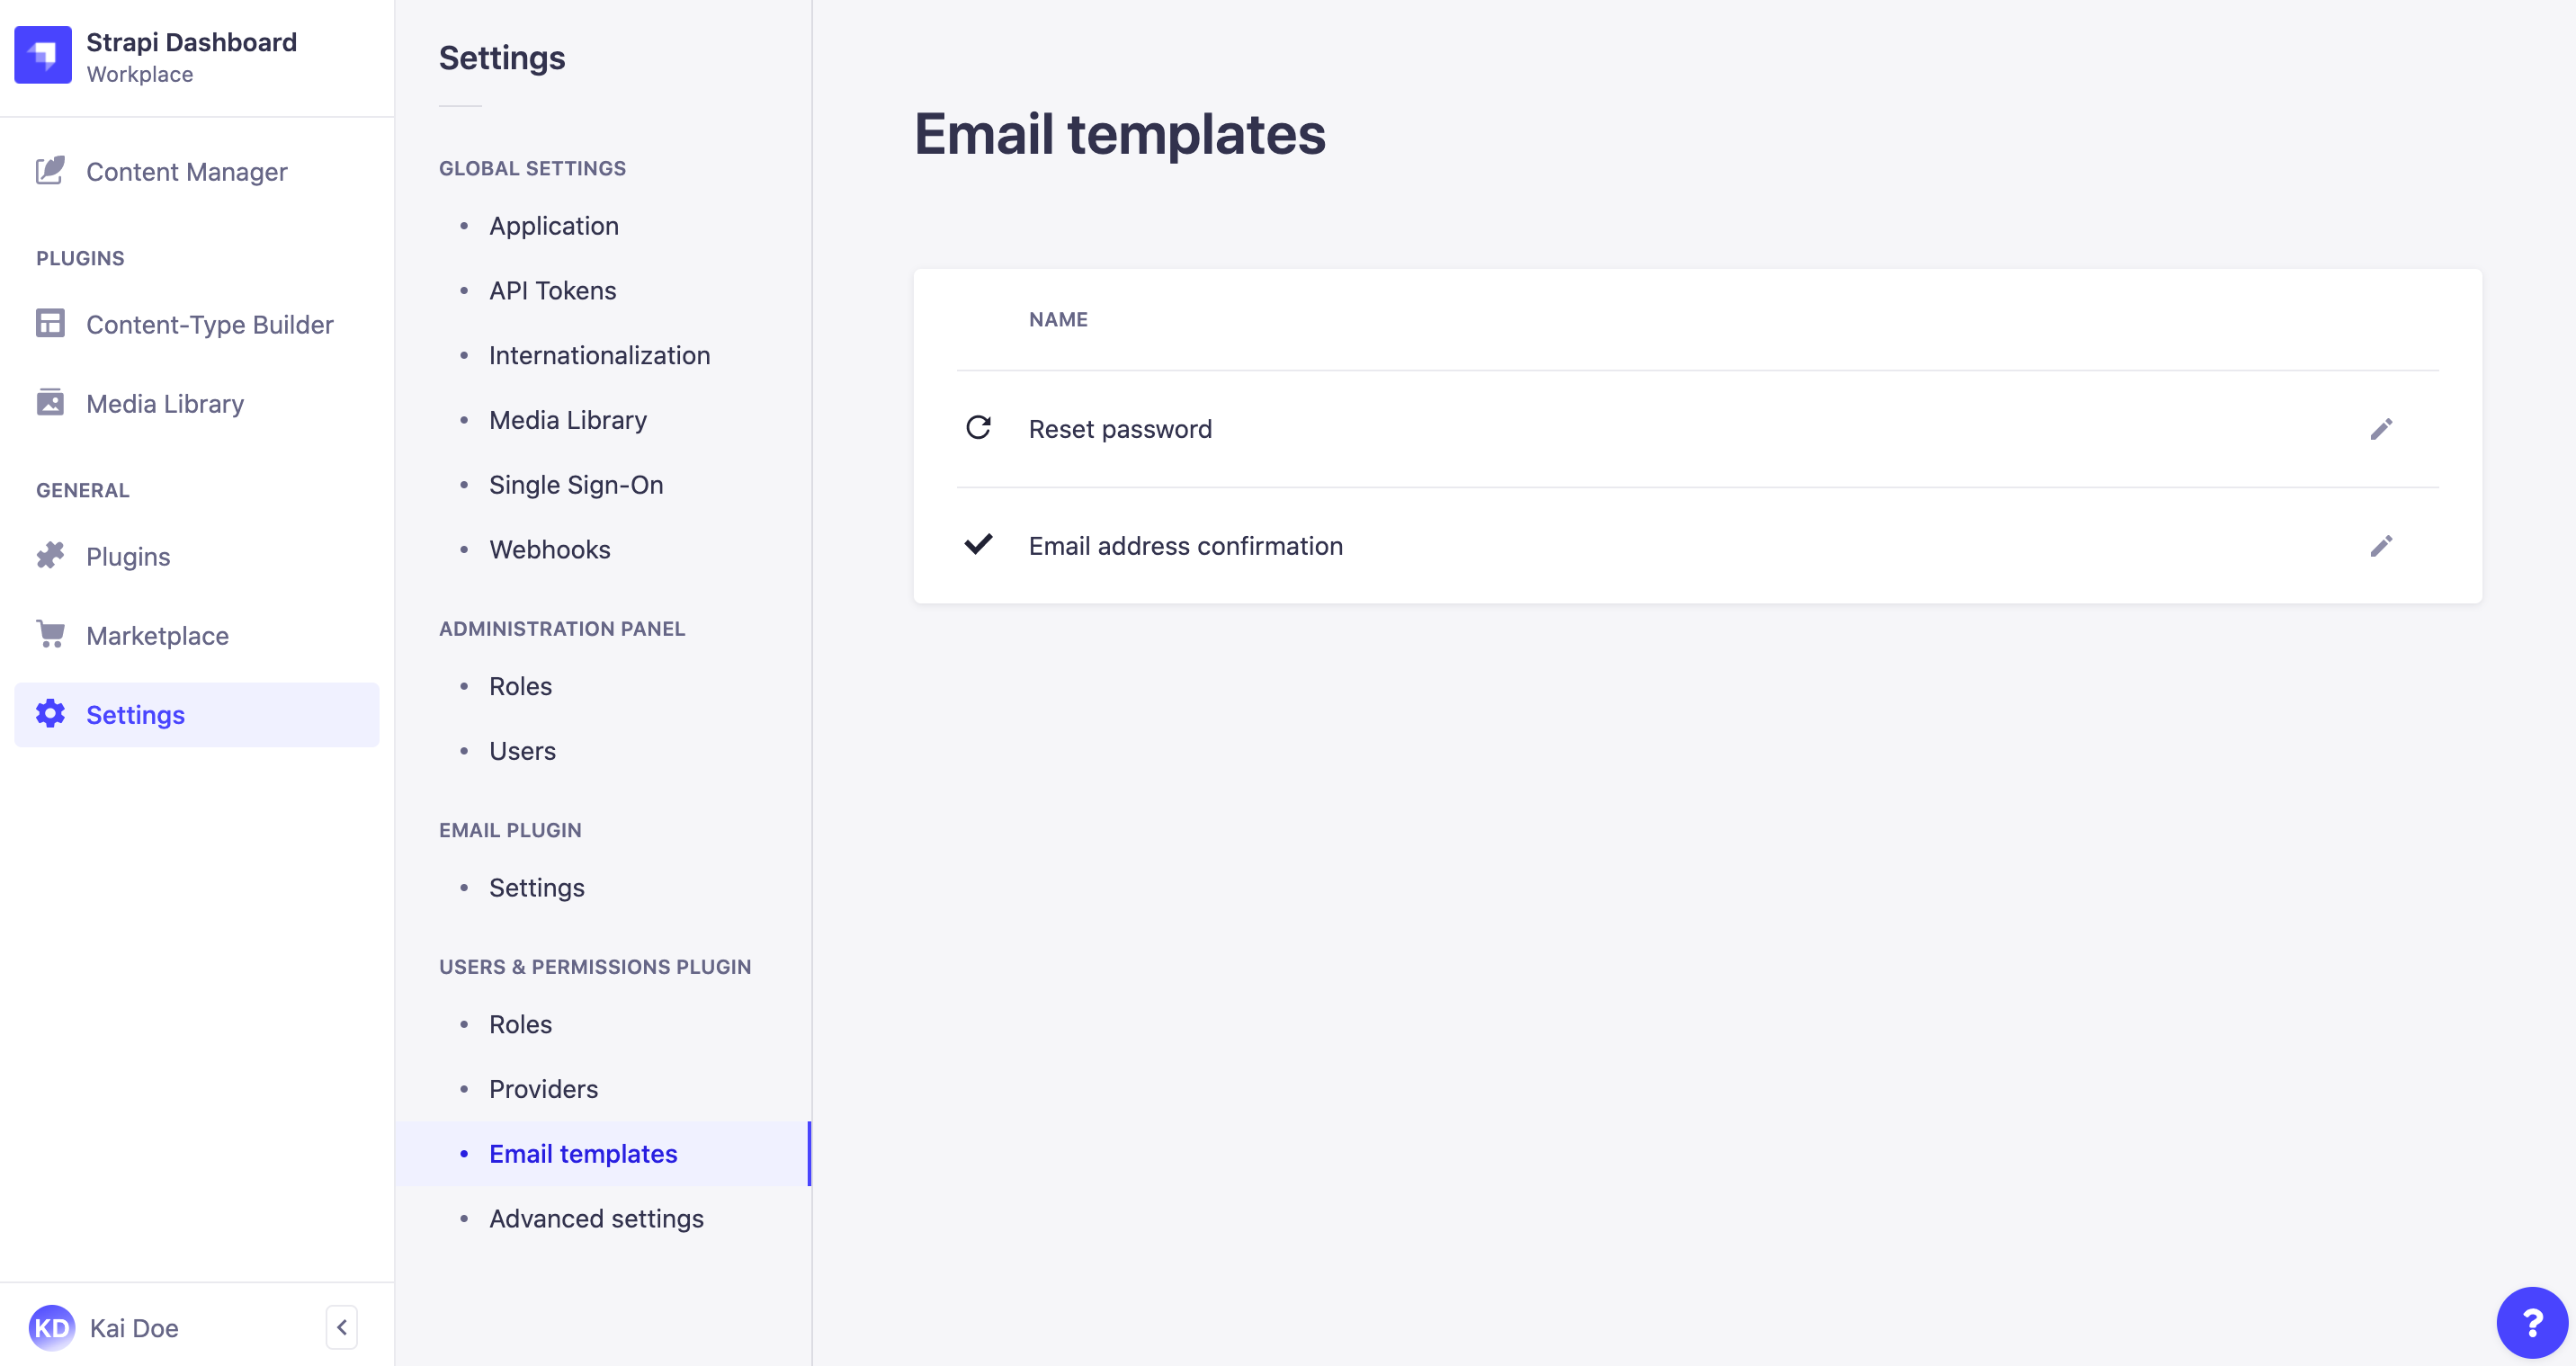Open Single Sign-On configuration
The image size is (2576, 1366).
pos(575,484)
